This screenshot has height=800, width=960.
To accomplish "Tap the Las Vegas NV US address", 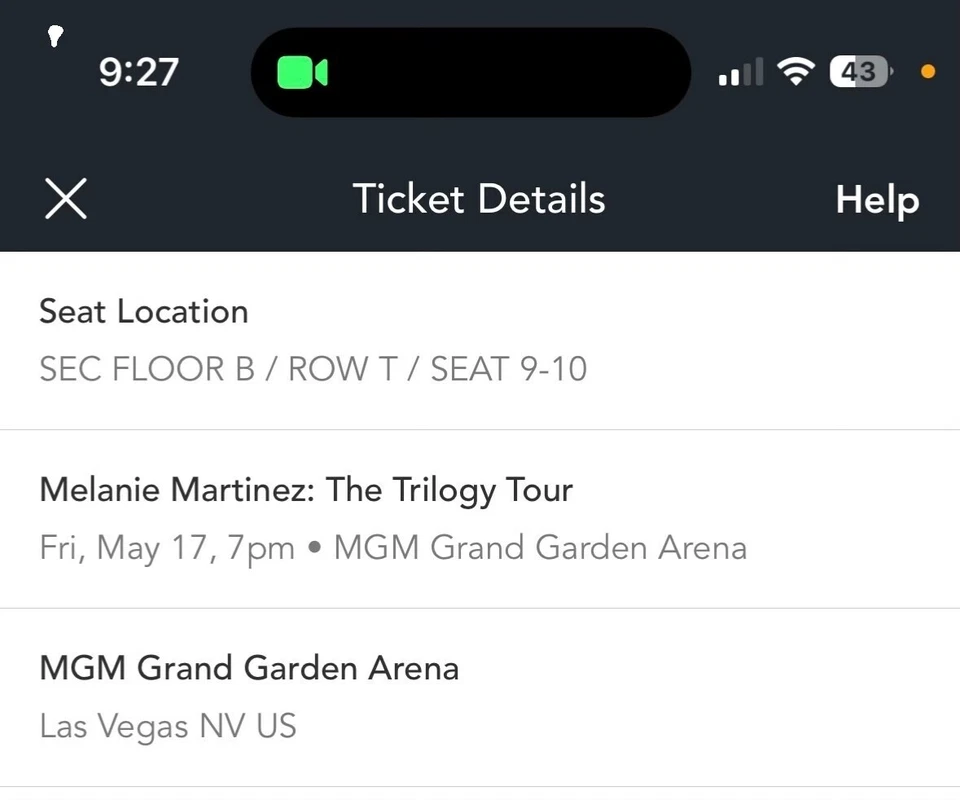I will (168, 725).
